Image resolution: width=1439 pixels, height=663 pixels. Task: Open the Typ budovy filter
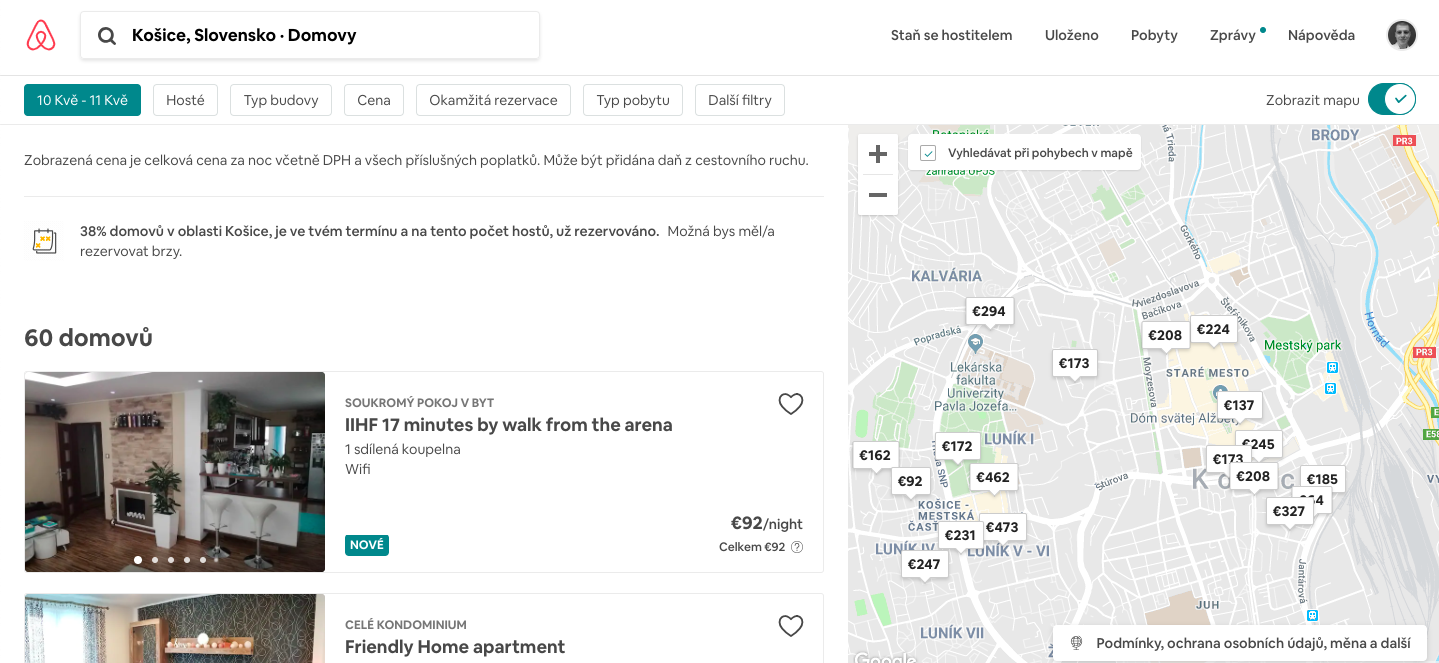281,100
